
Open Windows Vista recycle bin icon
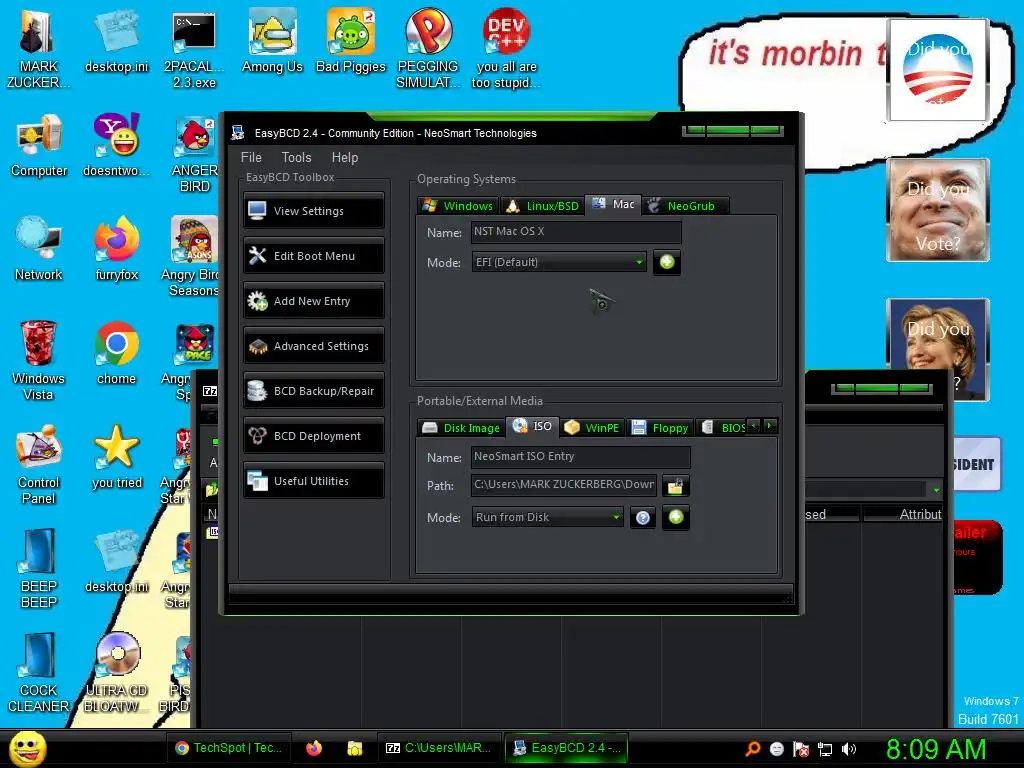click(38, 360)
